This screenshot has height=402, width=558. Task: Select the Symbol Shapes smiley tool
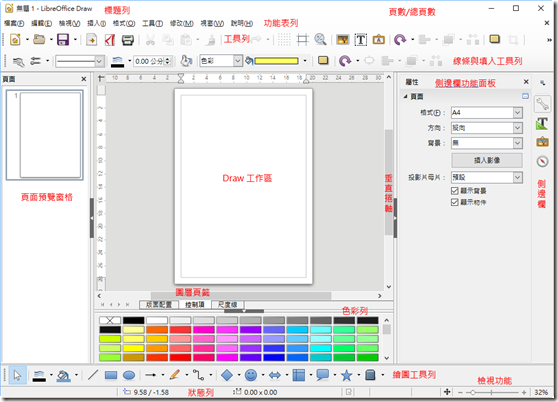tap(251, 375)
